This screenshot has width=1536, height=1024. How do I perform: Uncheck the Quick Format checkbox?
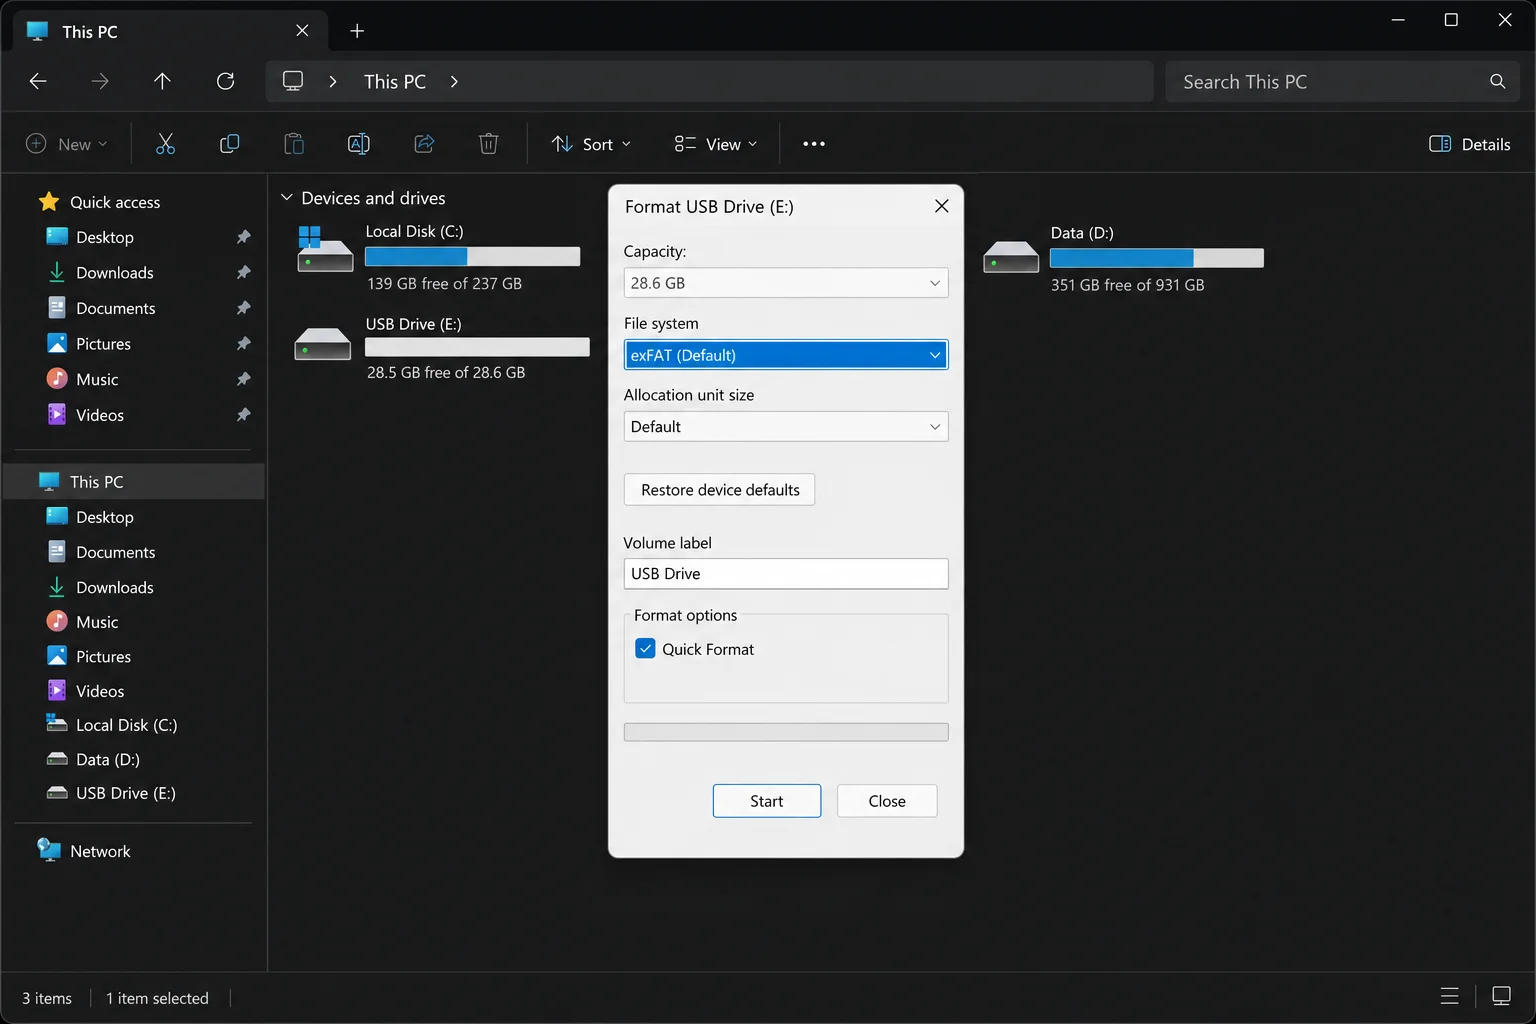[x=645, y=649]
